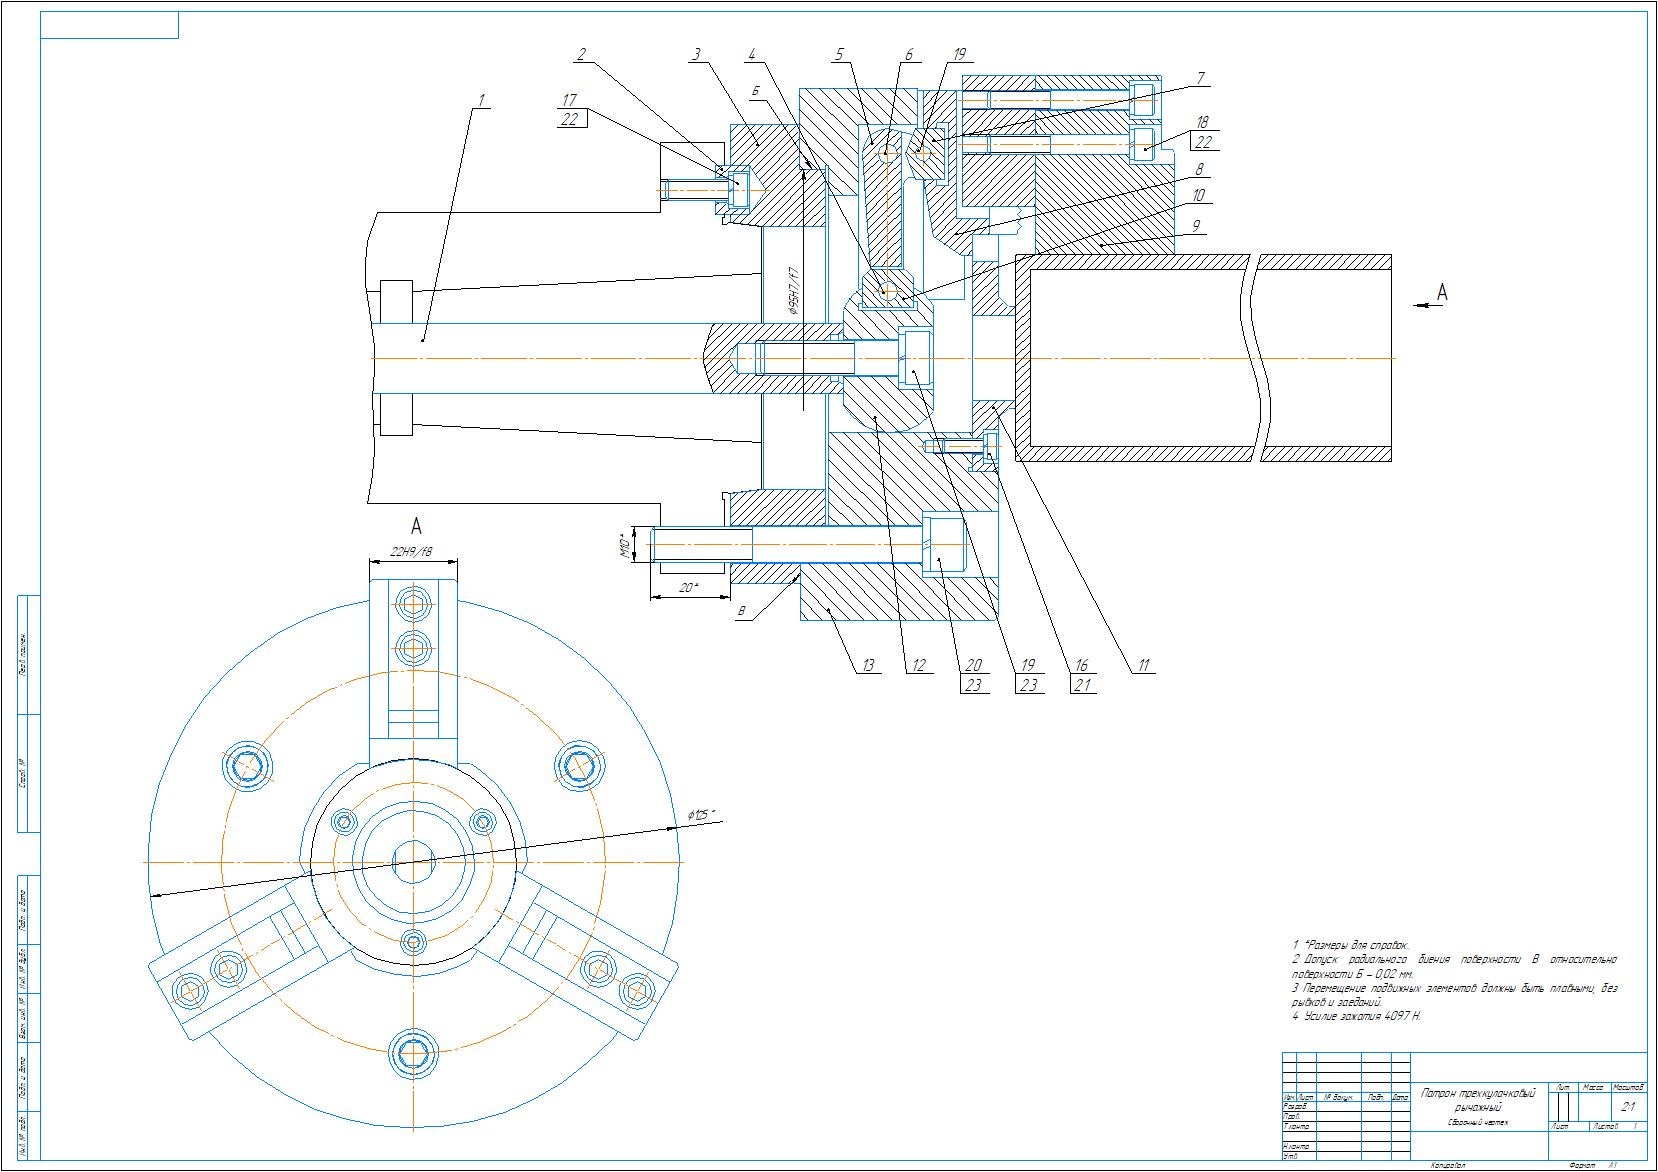Screen dimensions: 1658x1172
Task: Click part callout number 11
Action: pos(1142,666)
